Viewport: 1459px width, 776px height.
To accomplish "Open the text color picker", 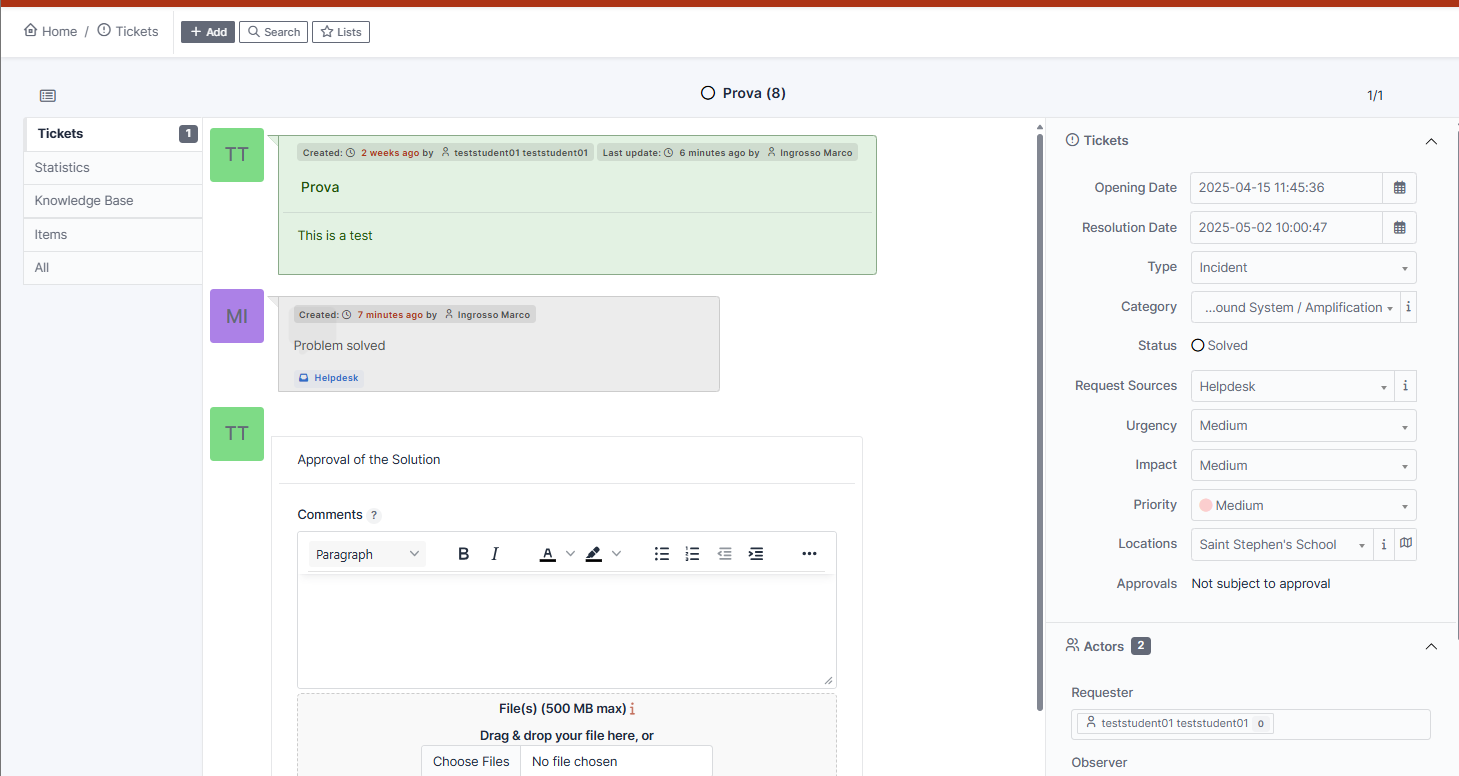I will [570, 554].
